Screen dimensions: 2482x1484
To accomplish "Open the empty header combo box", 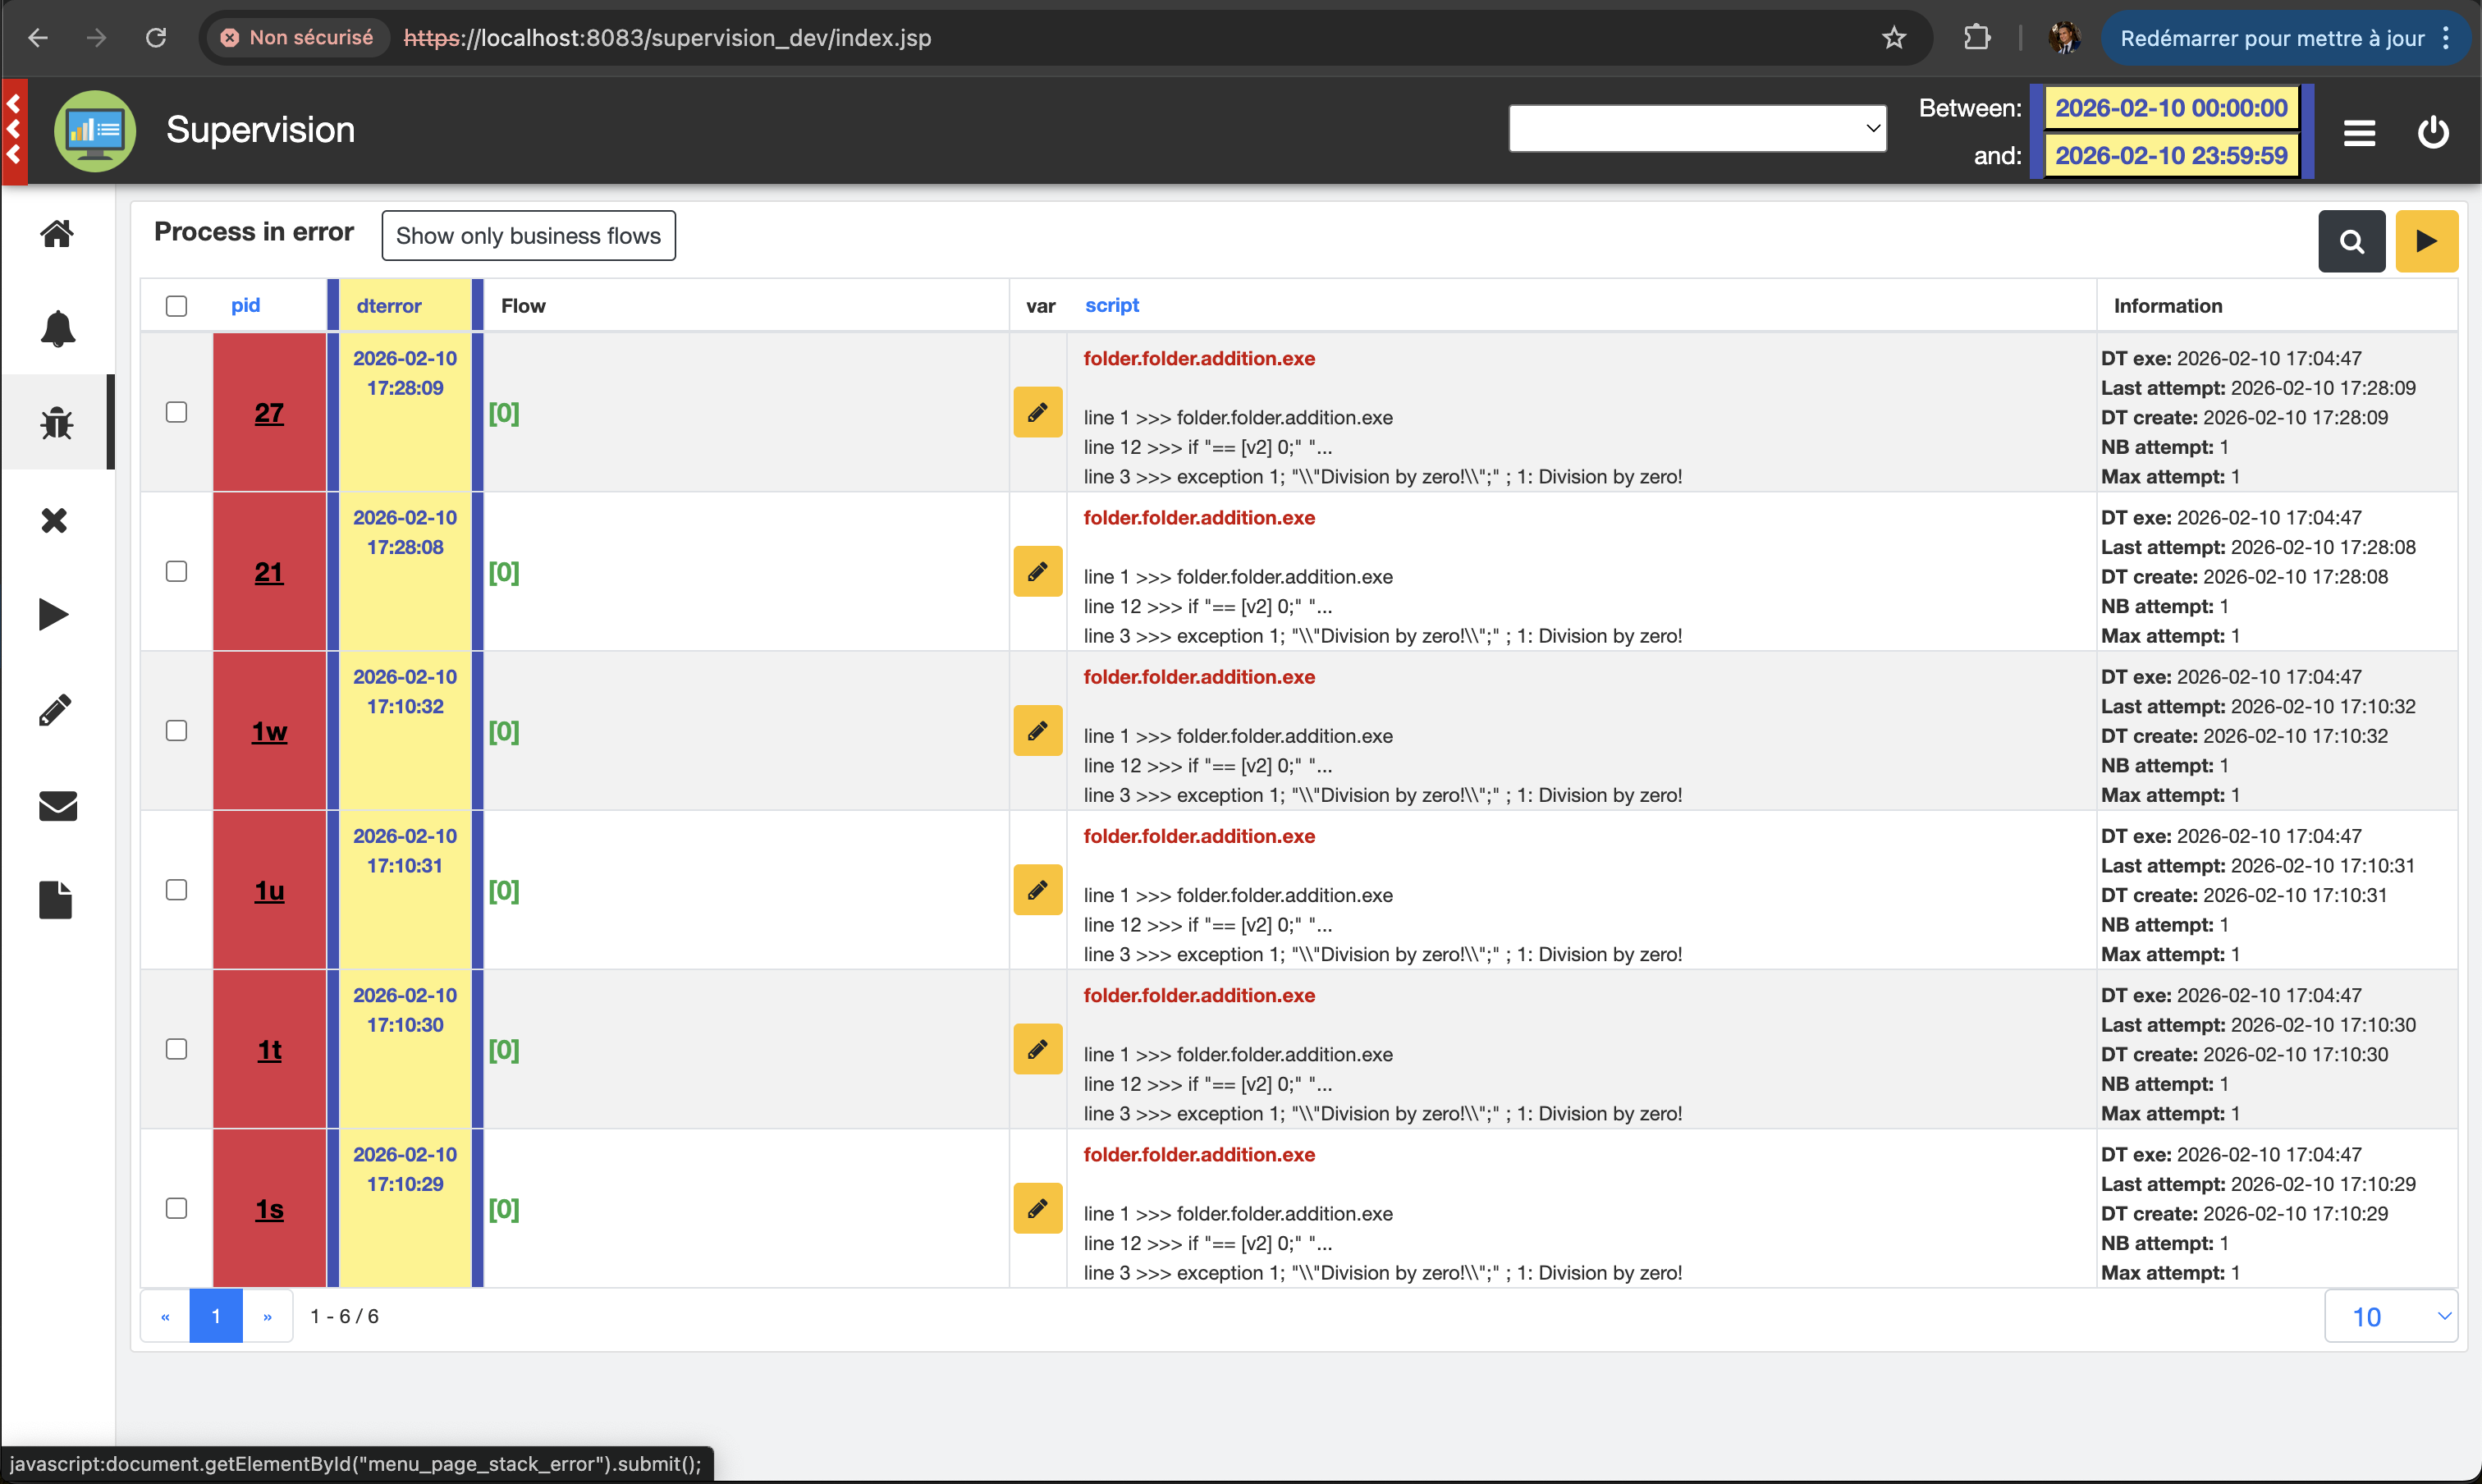I will 1696,129.
